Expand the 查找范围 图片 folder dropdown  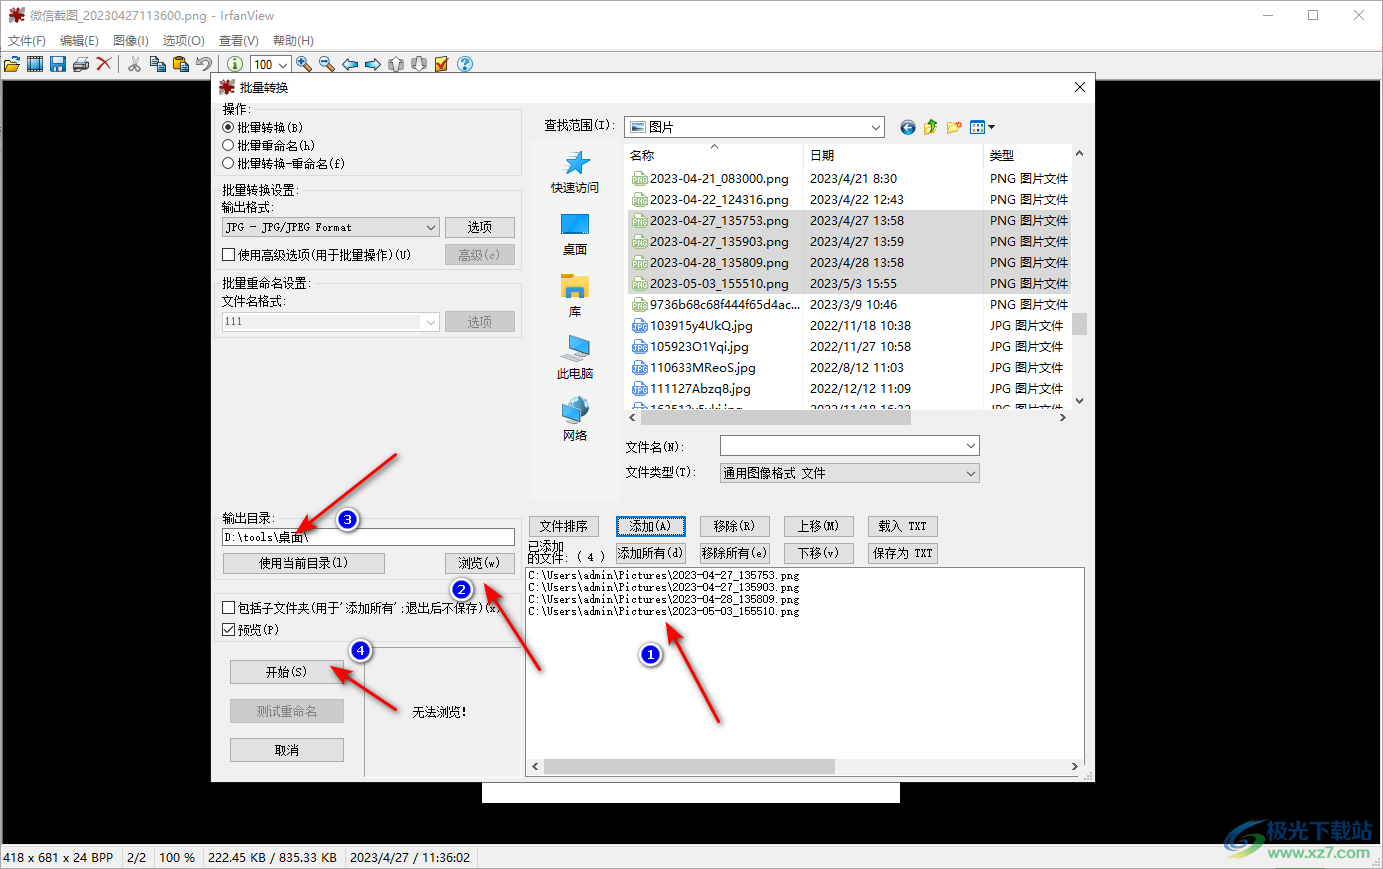point(755,127)
